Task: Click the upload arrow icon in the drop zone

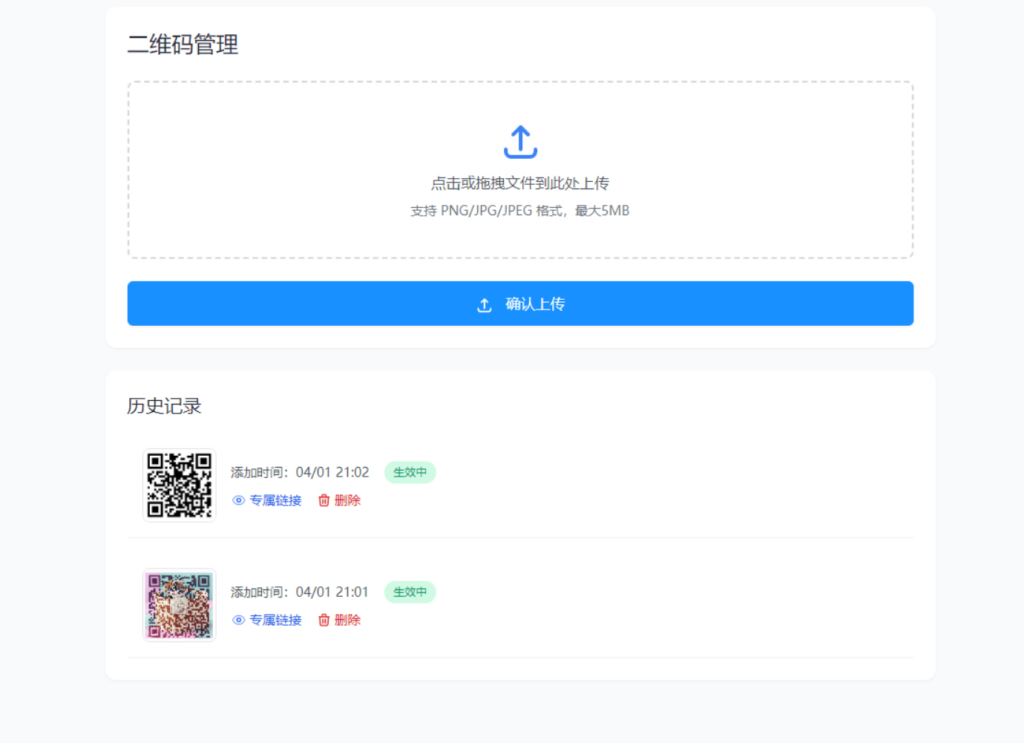Action: coord(520,142)
